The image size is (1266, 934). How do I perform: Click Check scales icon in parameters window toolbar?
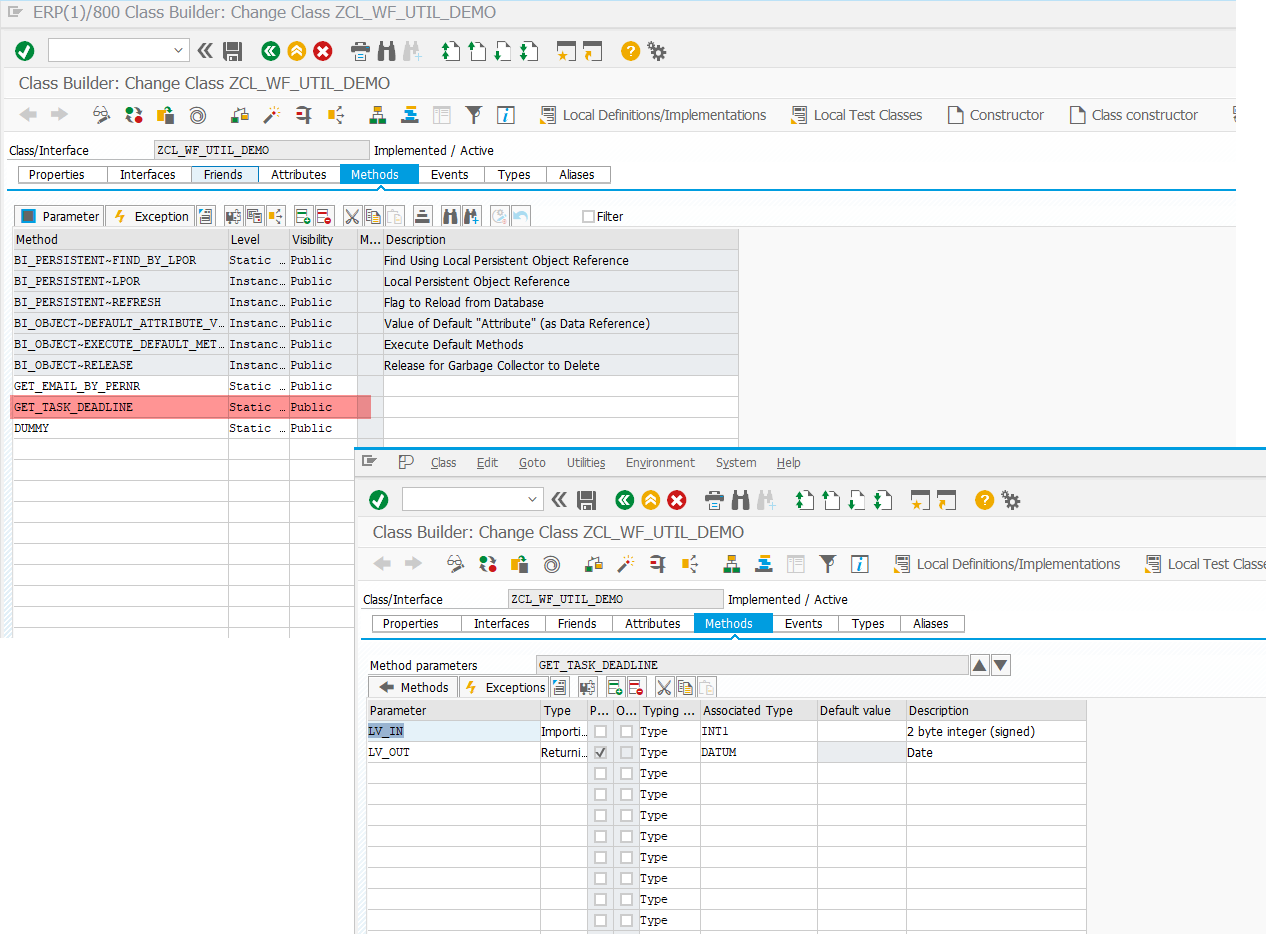click(593, 564)
